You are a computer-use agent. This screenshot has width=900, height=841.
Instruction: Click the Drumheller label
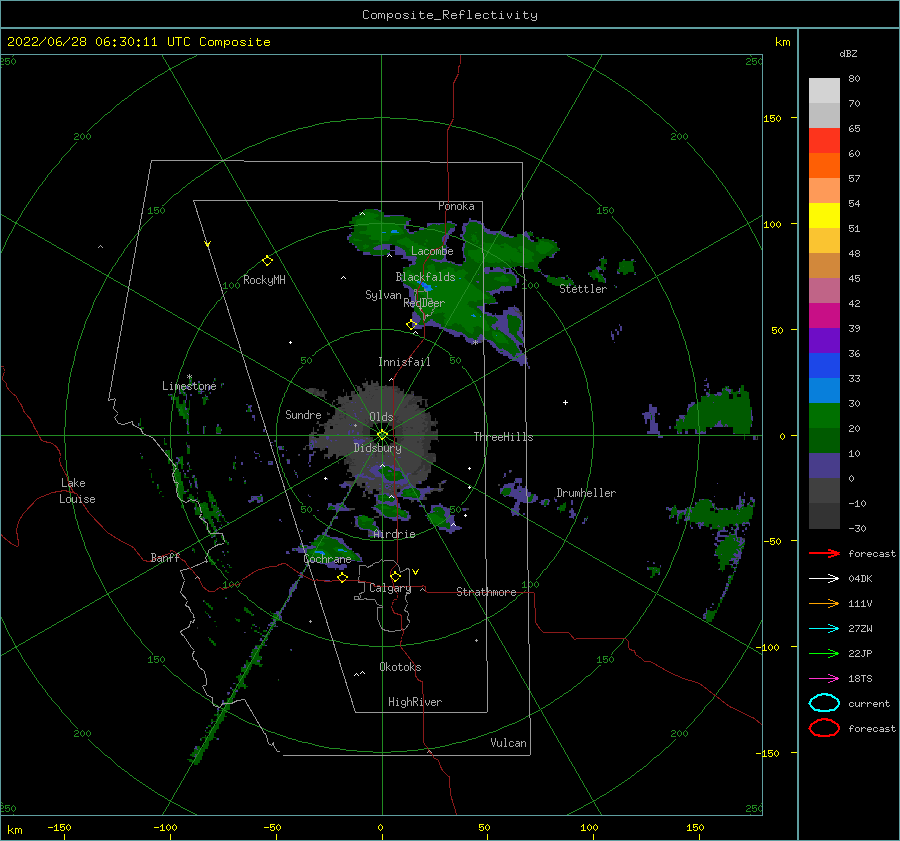(586, 493)
